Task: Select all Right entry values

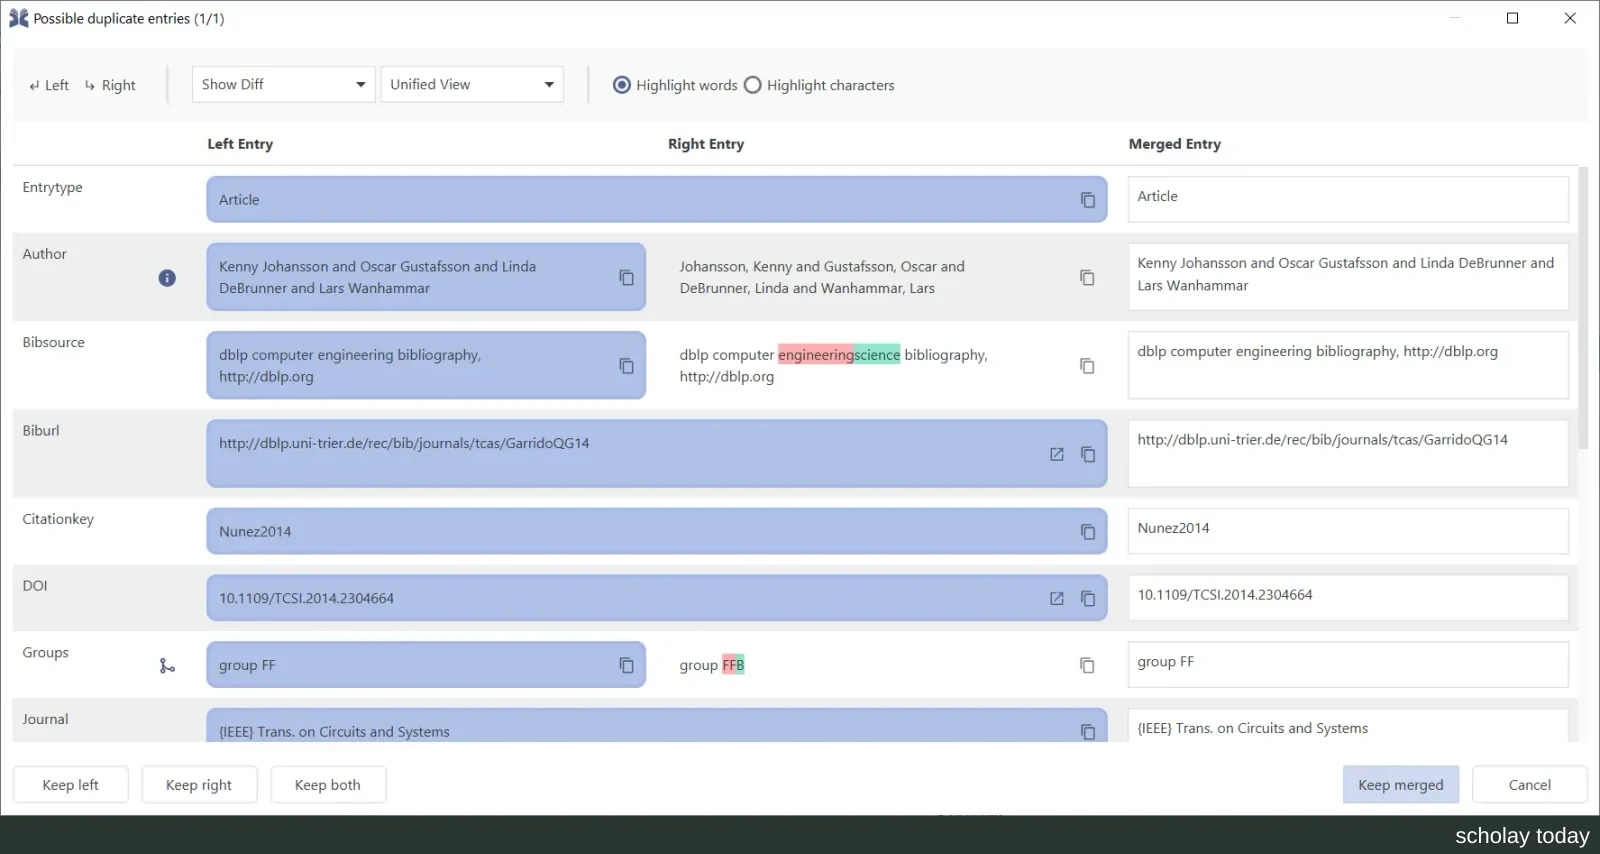Action: 110,85
